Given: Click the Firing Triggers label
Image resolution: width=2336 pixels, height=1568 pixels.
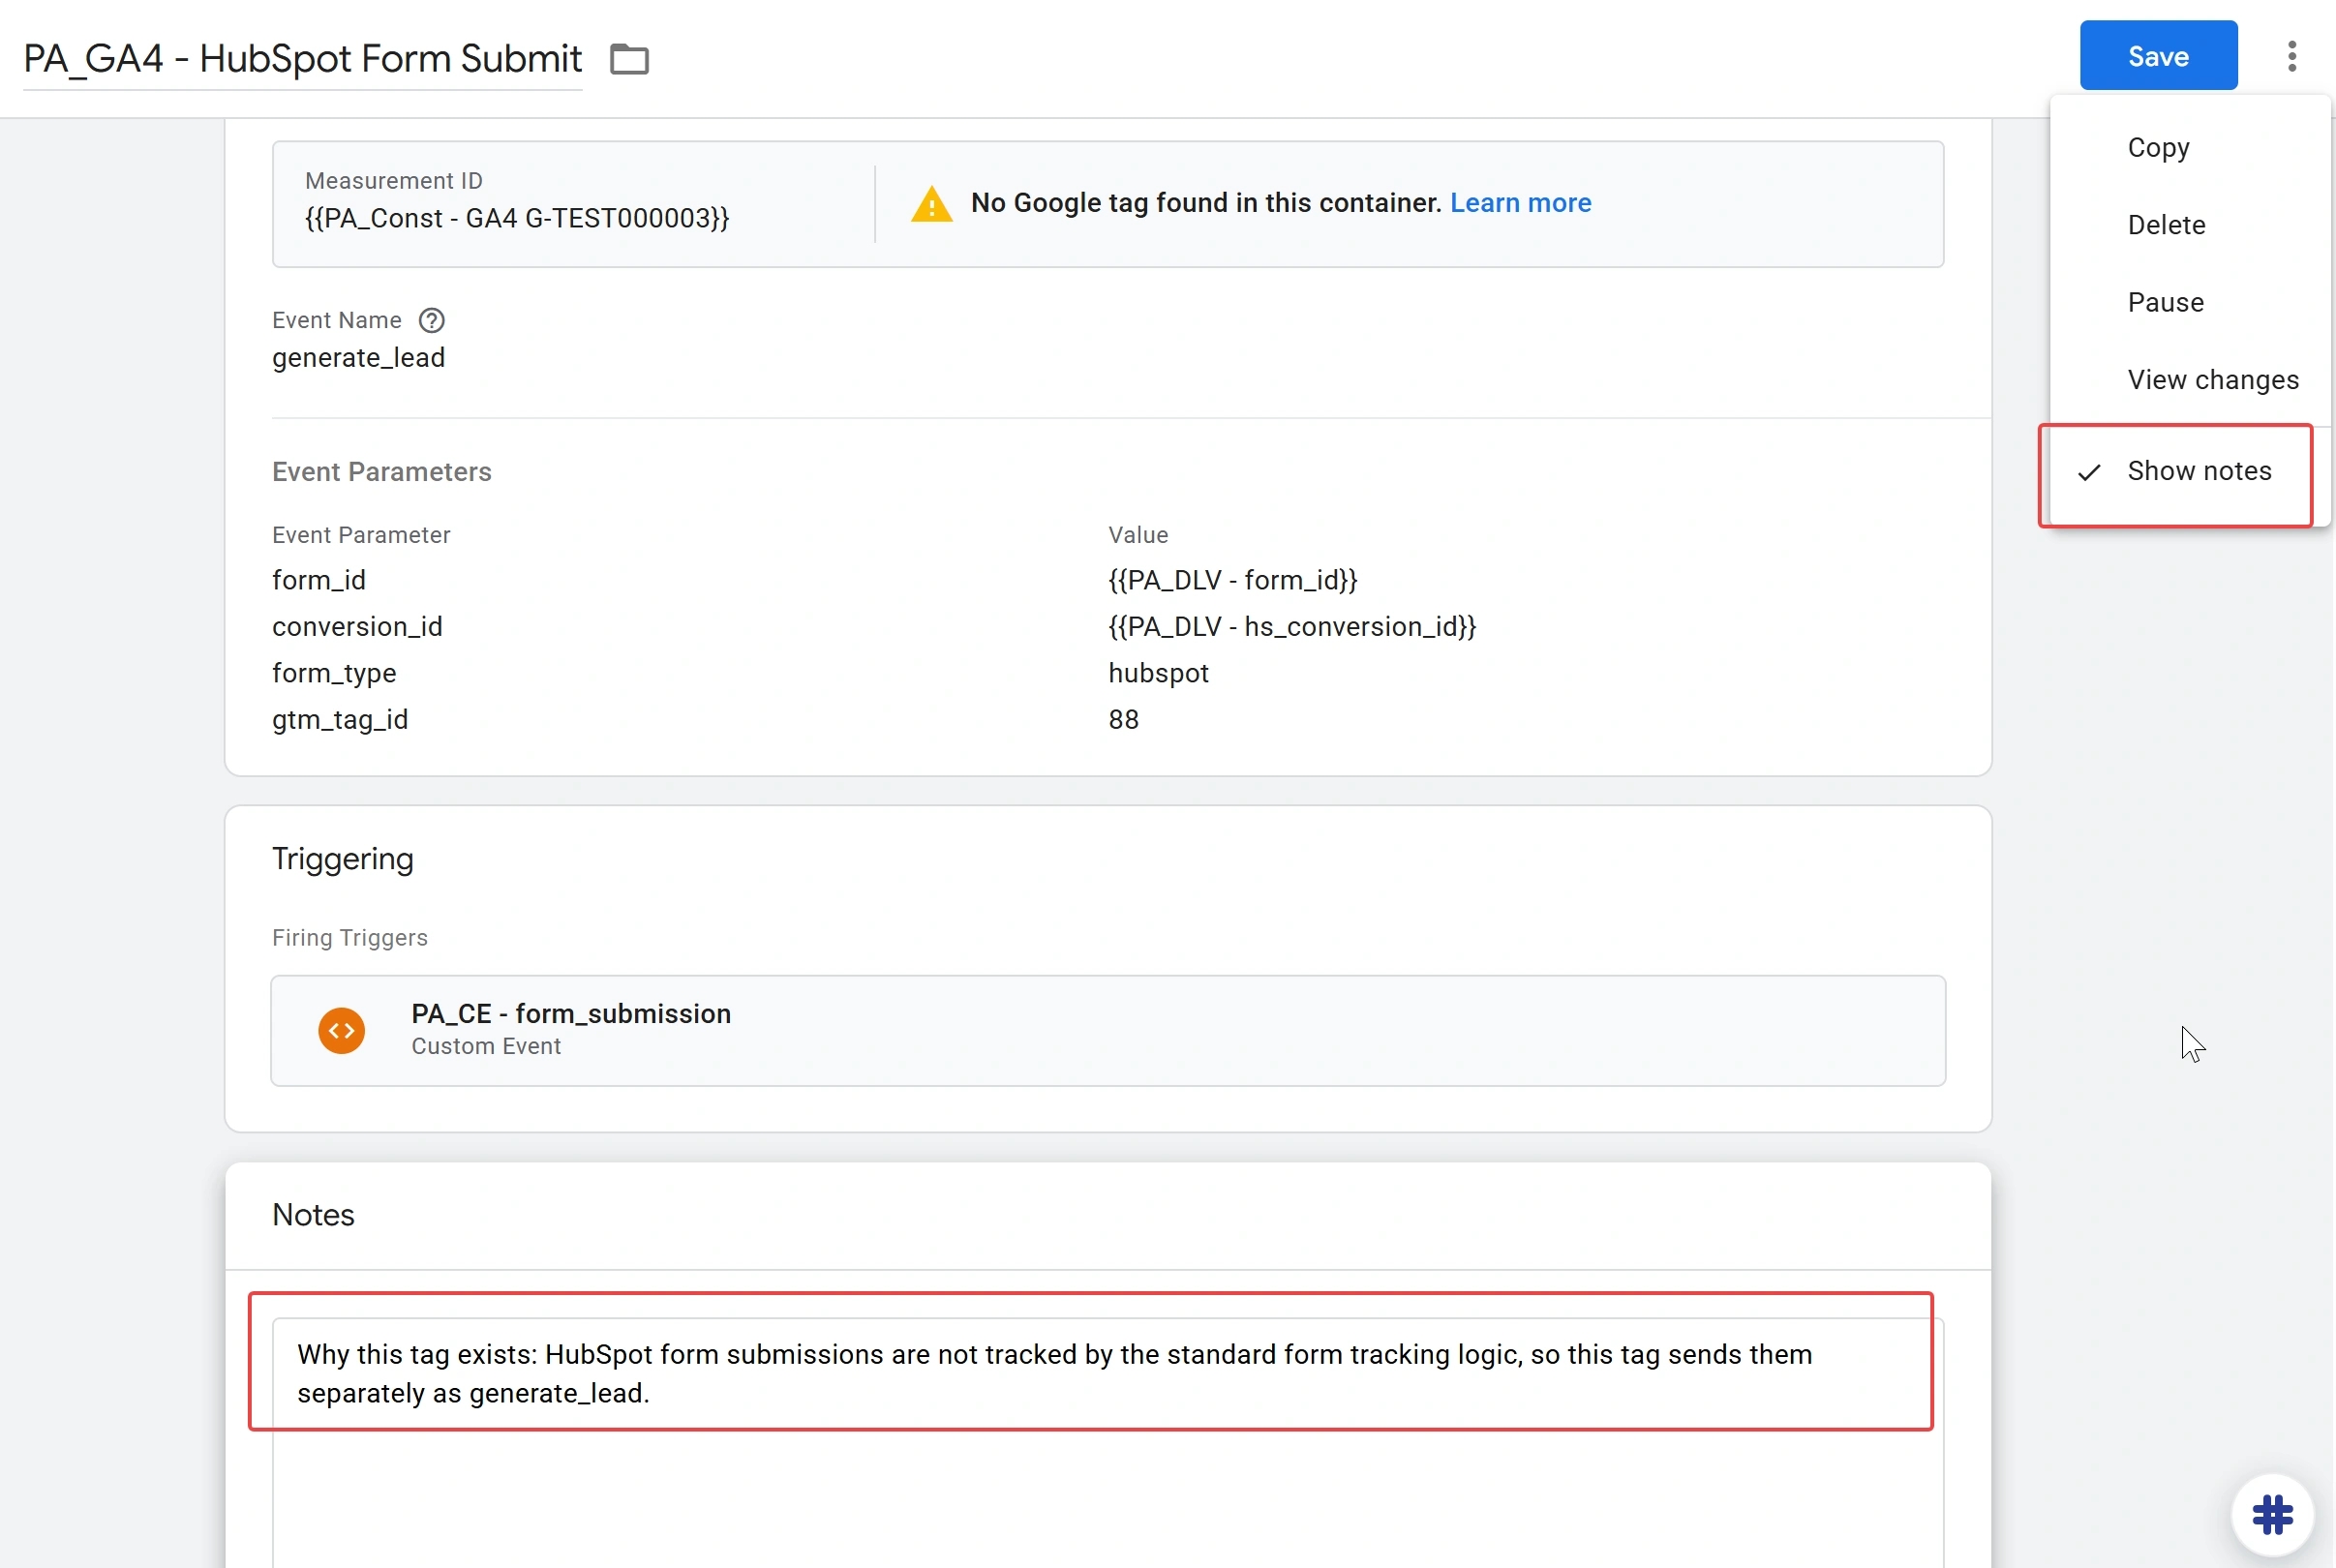Looking at the screenshot, I should pos(349,937).
